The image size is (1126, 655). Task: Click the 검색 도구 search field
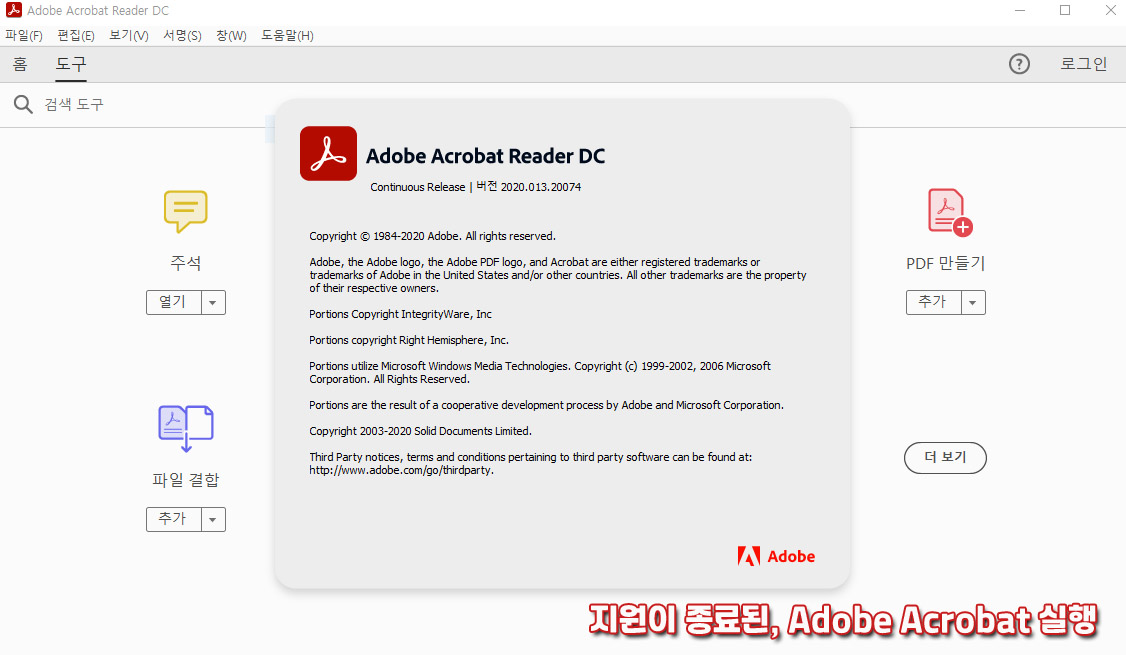tap(75, 104)
